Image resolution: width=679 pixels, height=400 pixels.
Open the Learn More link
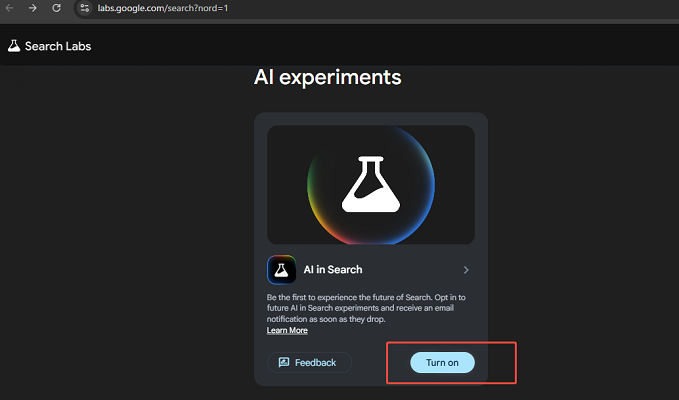287,331
